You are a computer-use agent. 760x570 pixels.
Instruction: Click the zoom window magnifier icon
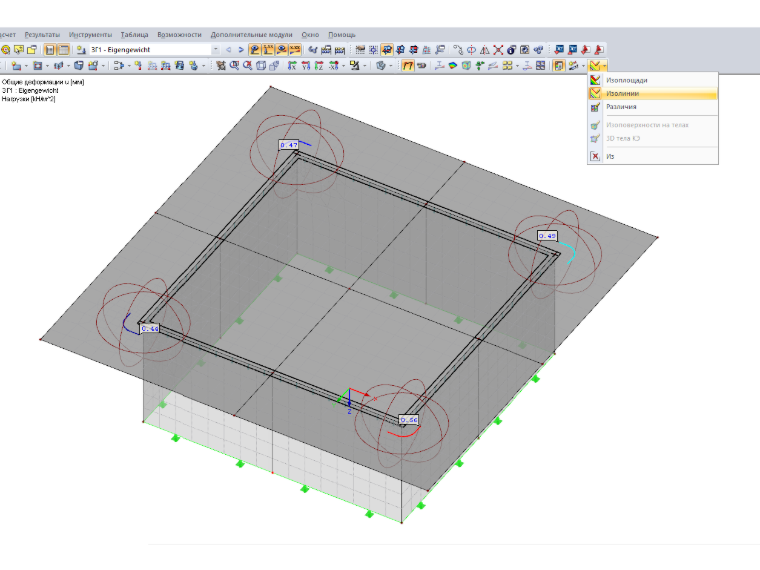(235, 65)
